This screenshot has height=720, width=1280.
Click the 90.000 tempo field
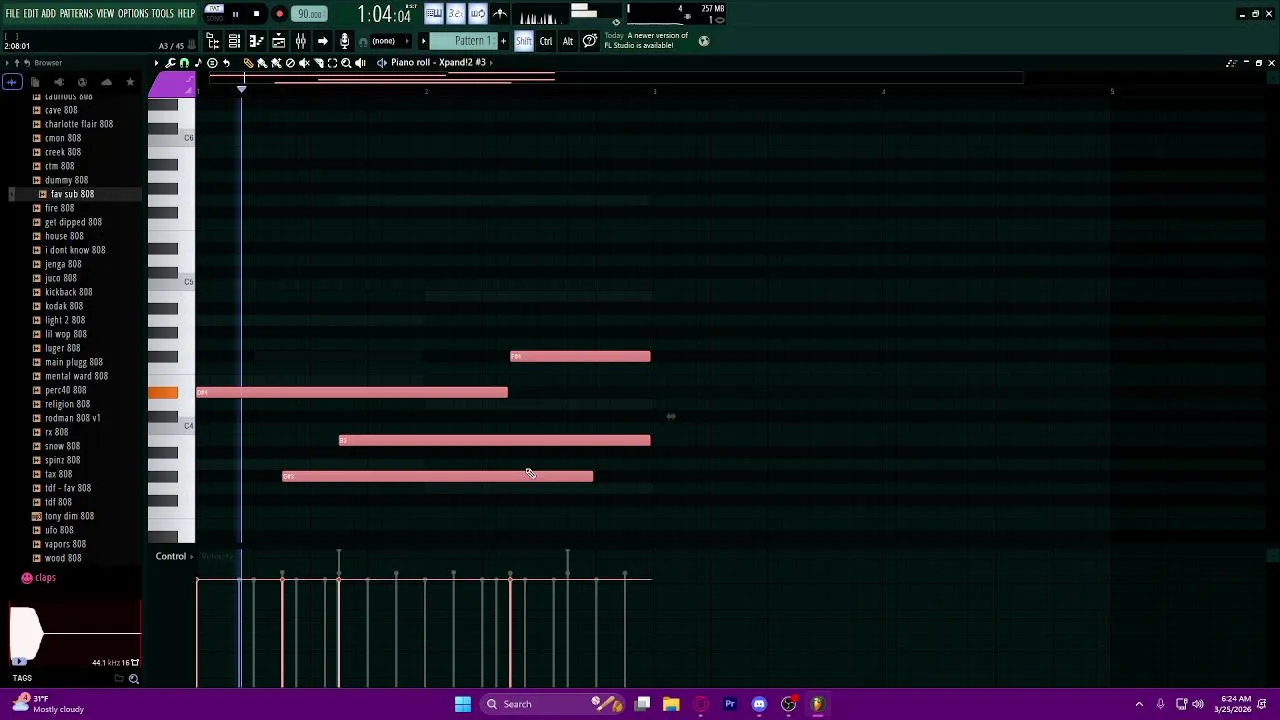click(310, 14)
